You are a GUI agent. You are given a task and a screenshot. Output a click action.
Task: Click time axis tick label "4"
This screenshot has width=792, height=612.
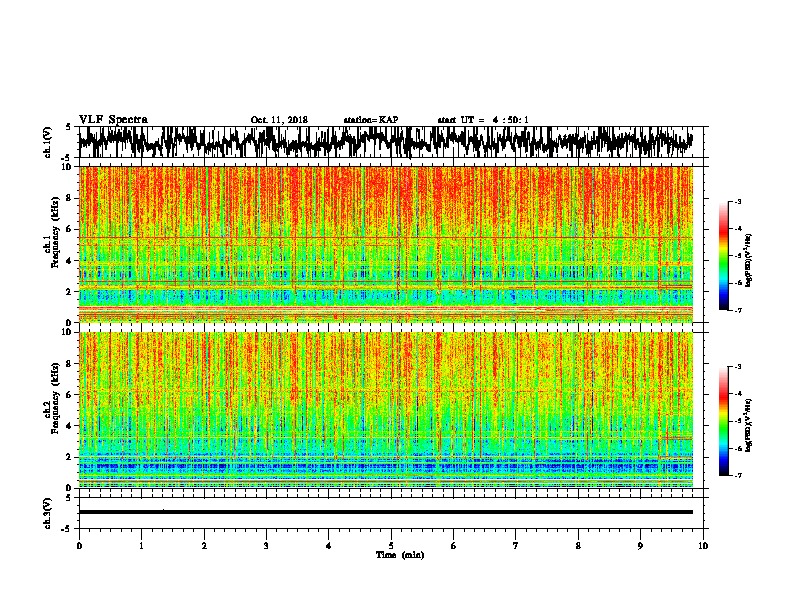tap(329, 546)
